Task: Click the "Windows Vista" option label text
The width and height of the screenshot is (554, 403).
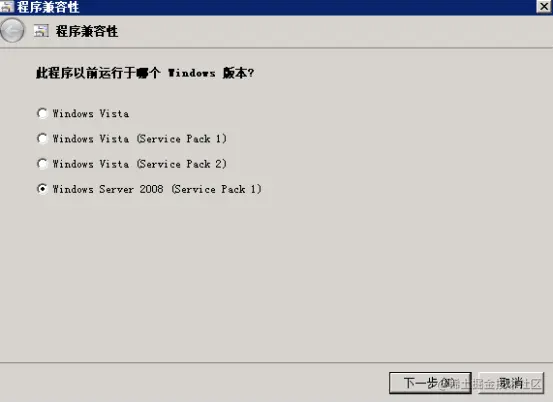Action: [x=91, y=114]
